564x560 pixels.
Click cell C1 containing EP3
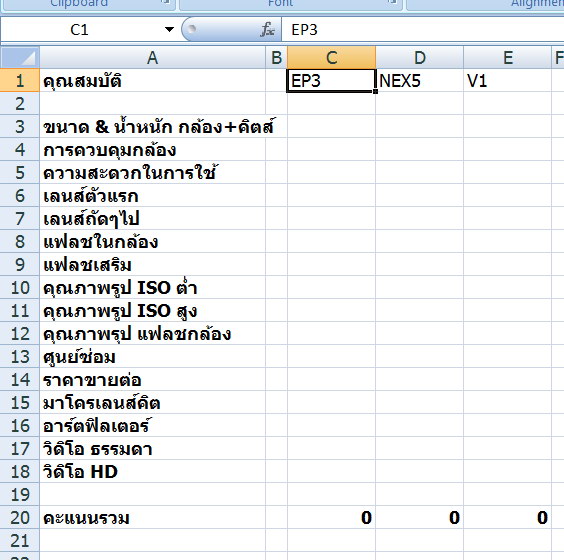(331, 81)
